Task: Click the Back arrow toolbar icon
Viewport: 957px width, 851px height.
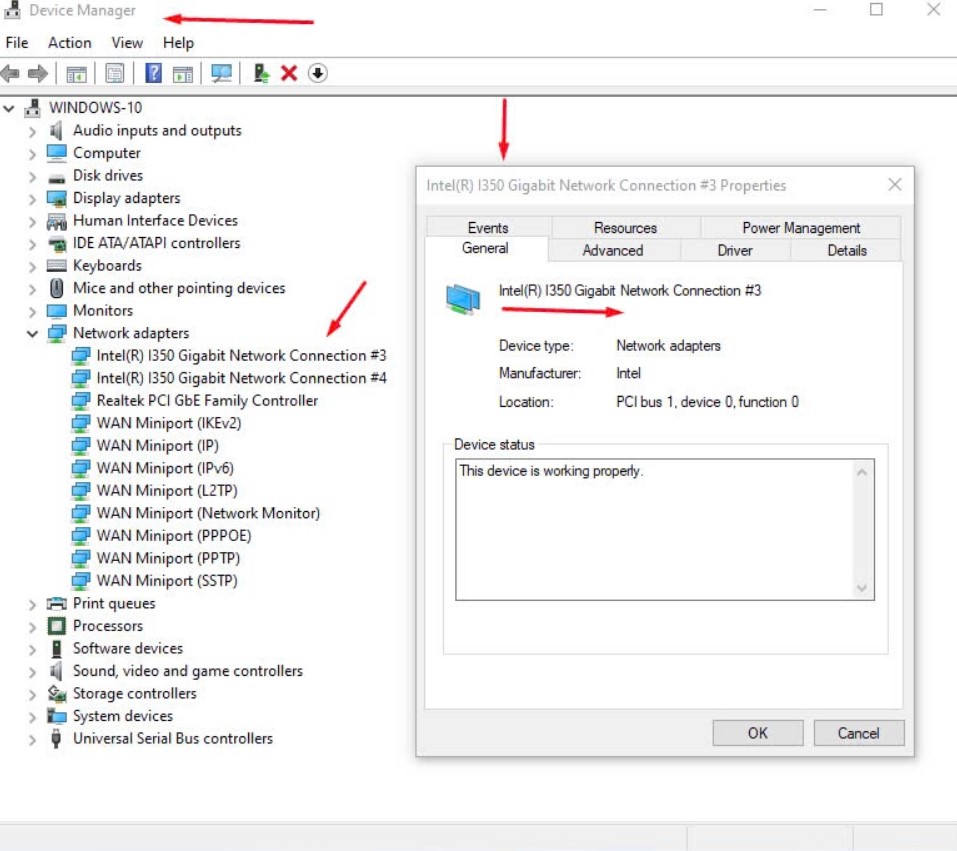Action: coord(10,74)
